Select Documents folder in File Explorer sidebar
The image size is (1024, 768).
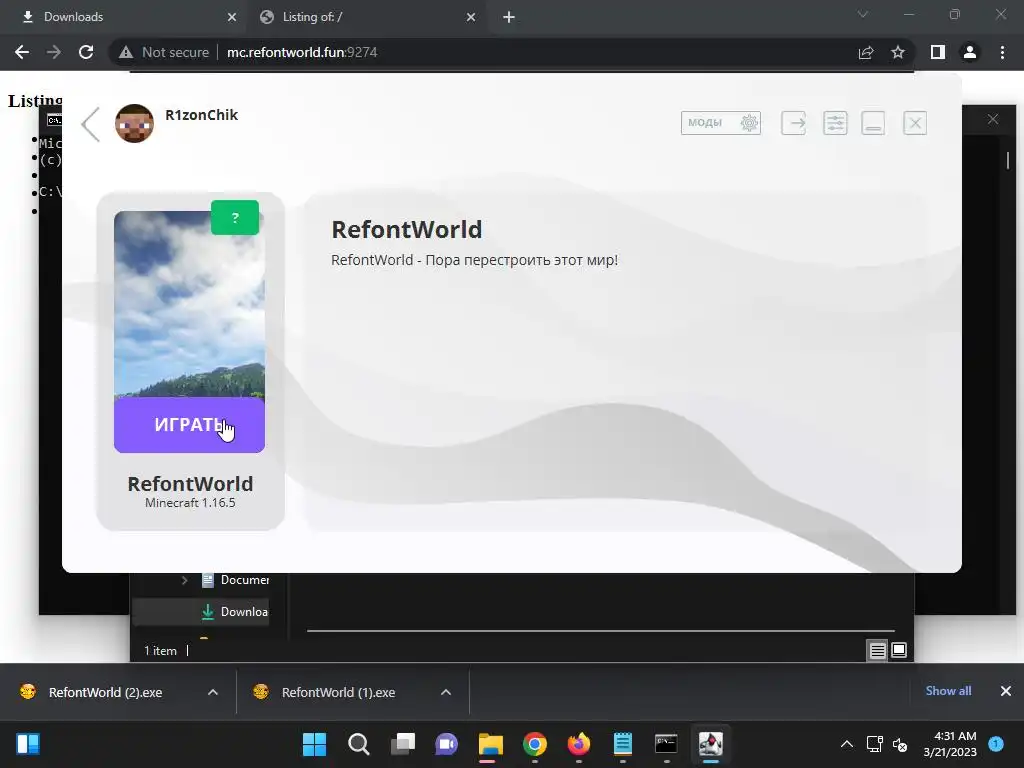(x=235, y=580)
